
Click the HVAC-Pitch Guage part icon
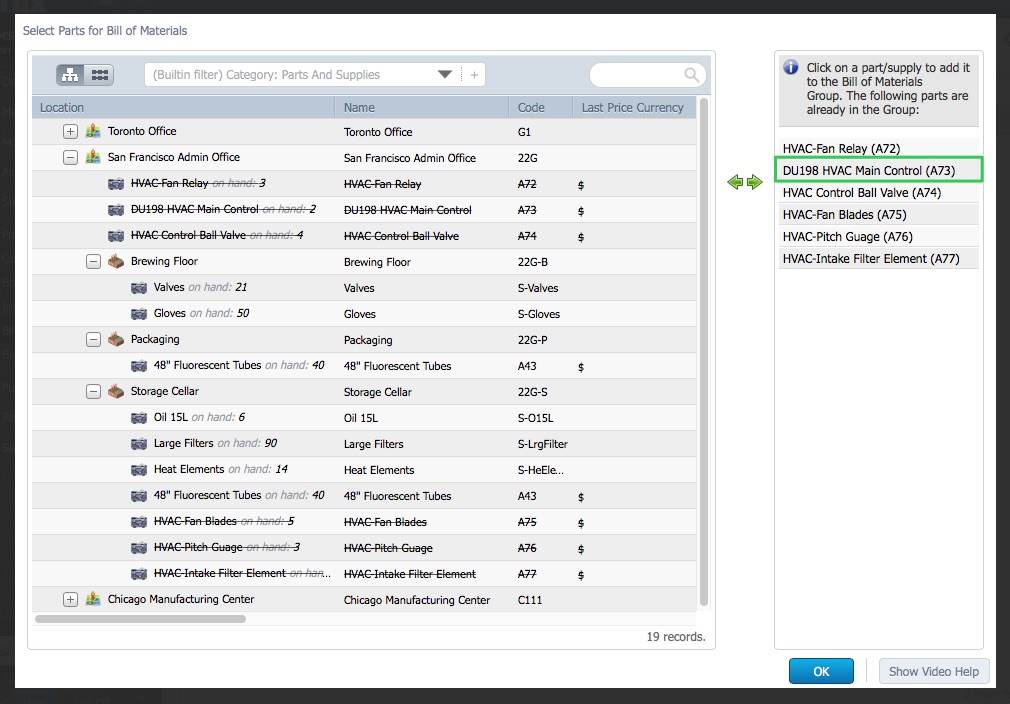click(x=139, y=547)
